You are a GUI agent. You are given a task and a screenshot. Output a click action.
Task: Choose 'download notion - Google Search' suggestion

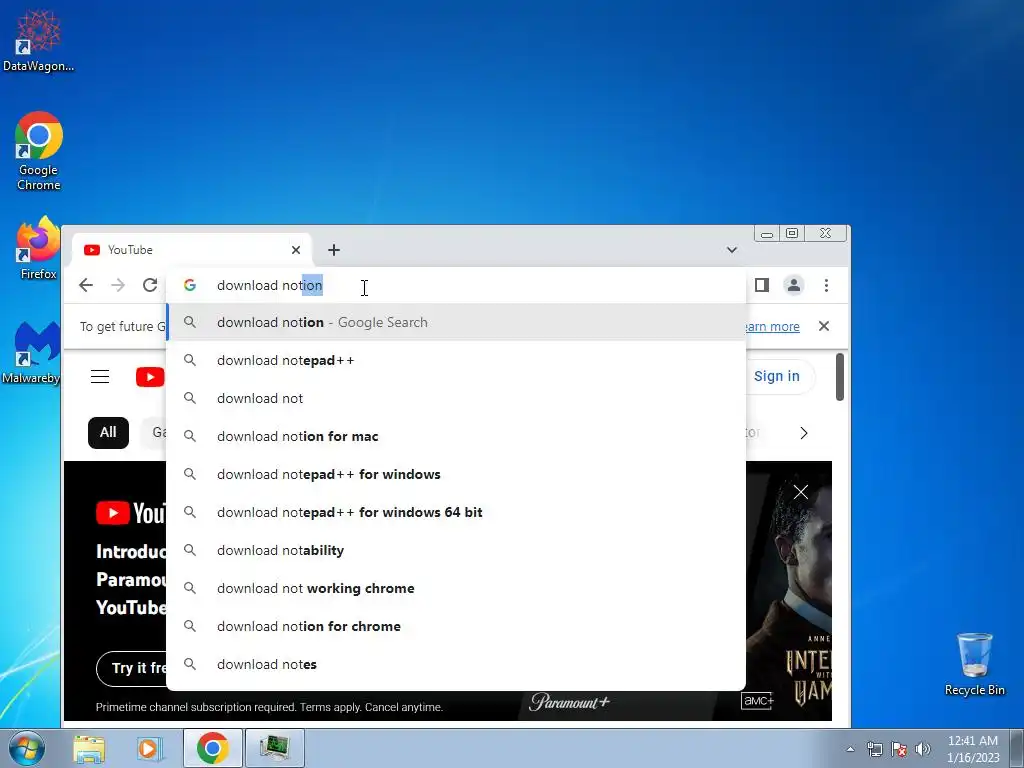pyautogui.click(x=456, y=323)
